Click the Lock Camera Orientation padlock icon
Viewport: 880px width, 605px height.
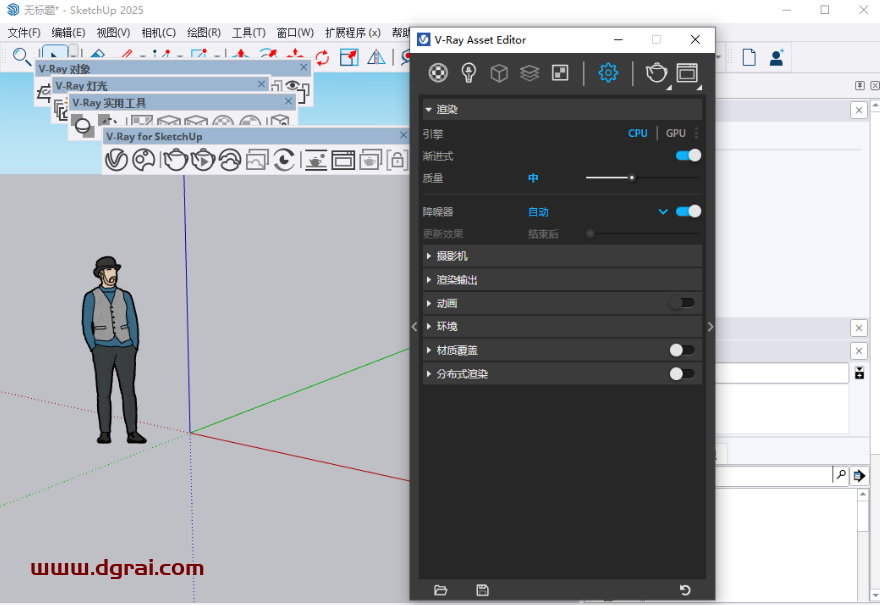[397, 160]
